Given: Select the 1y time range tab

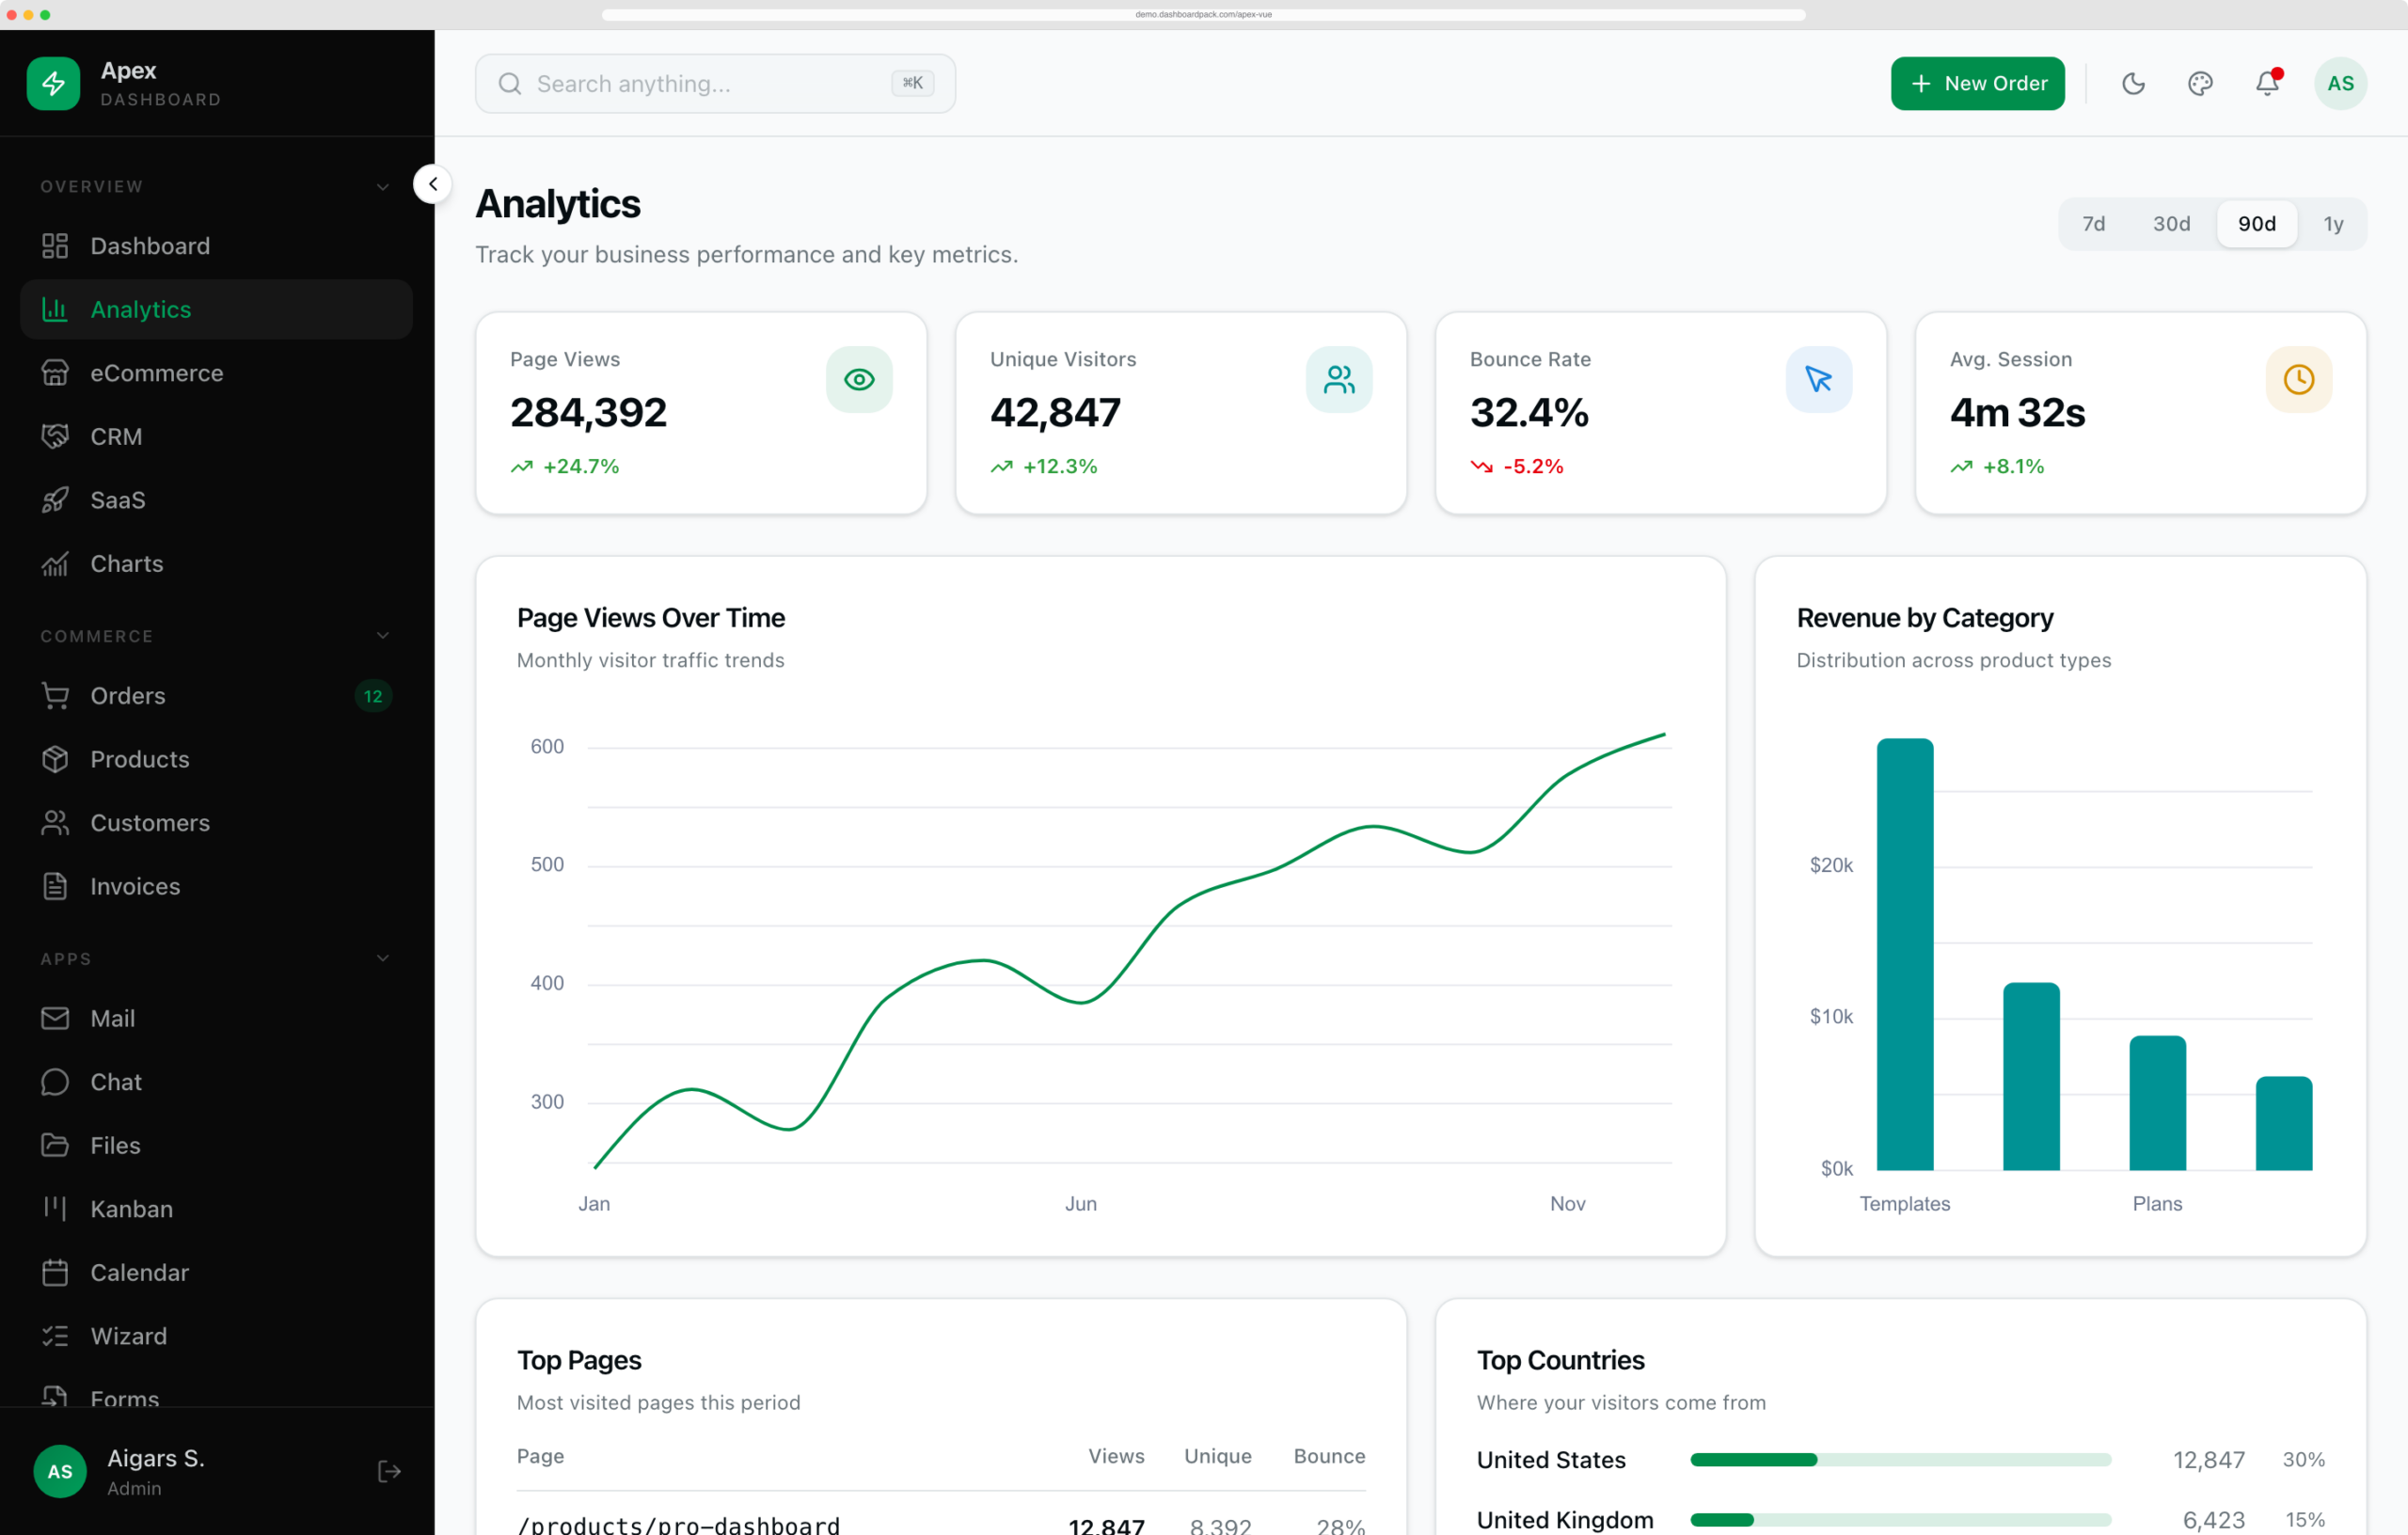Looking at the screenshot, I should (x=2333, y=224).
